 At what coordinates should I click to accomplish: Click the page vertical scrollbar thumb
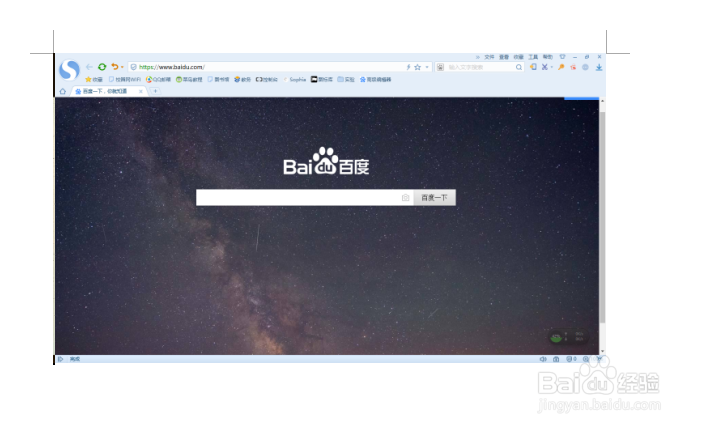[x=602, y=217]
